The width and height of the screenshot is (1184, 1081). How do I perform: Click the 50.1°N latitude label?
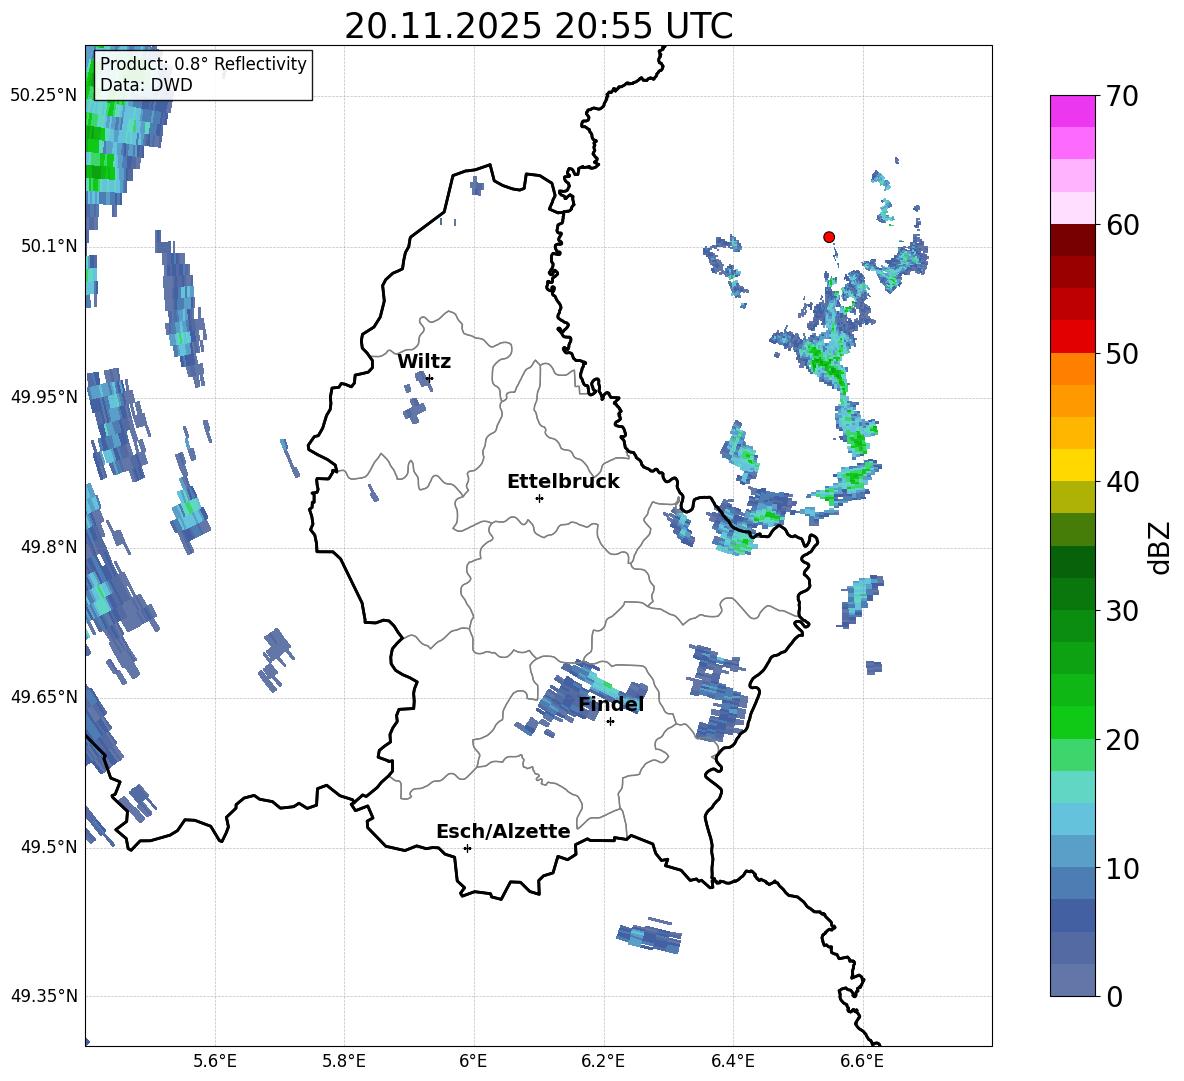[49, 246]
